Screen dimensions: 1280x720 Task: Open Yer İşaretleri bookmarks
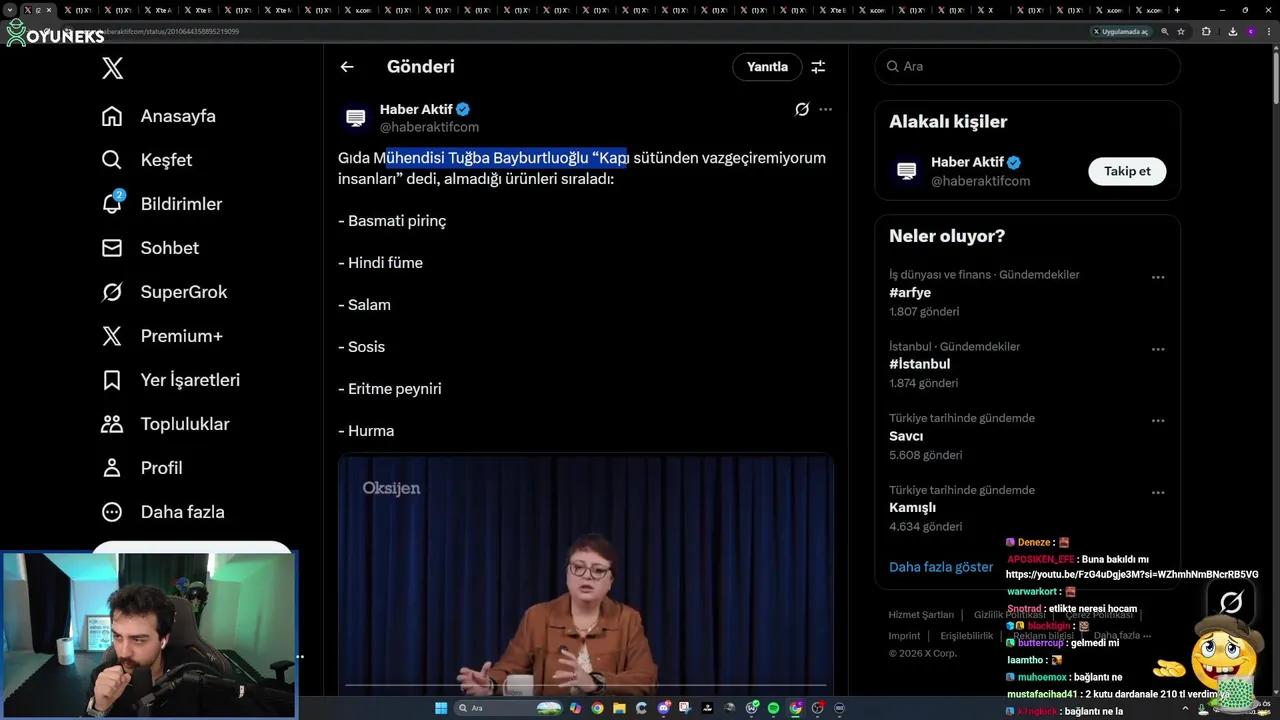click(170, 380)
